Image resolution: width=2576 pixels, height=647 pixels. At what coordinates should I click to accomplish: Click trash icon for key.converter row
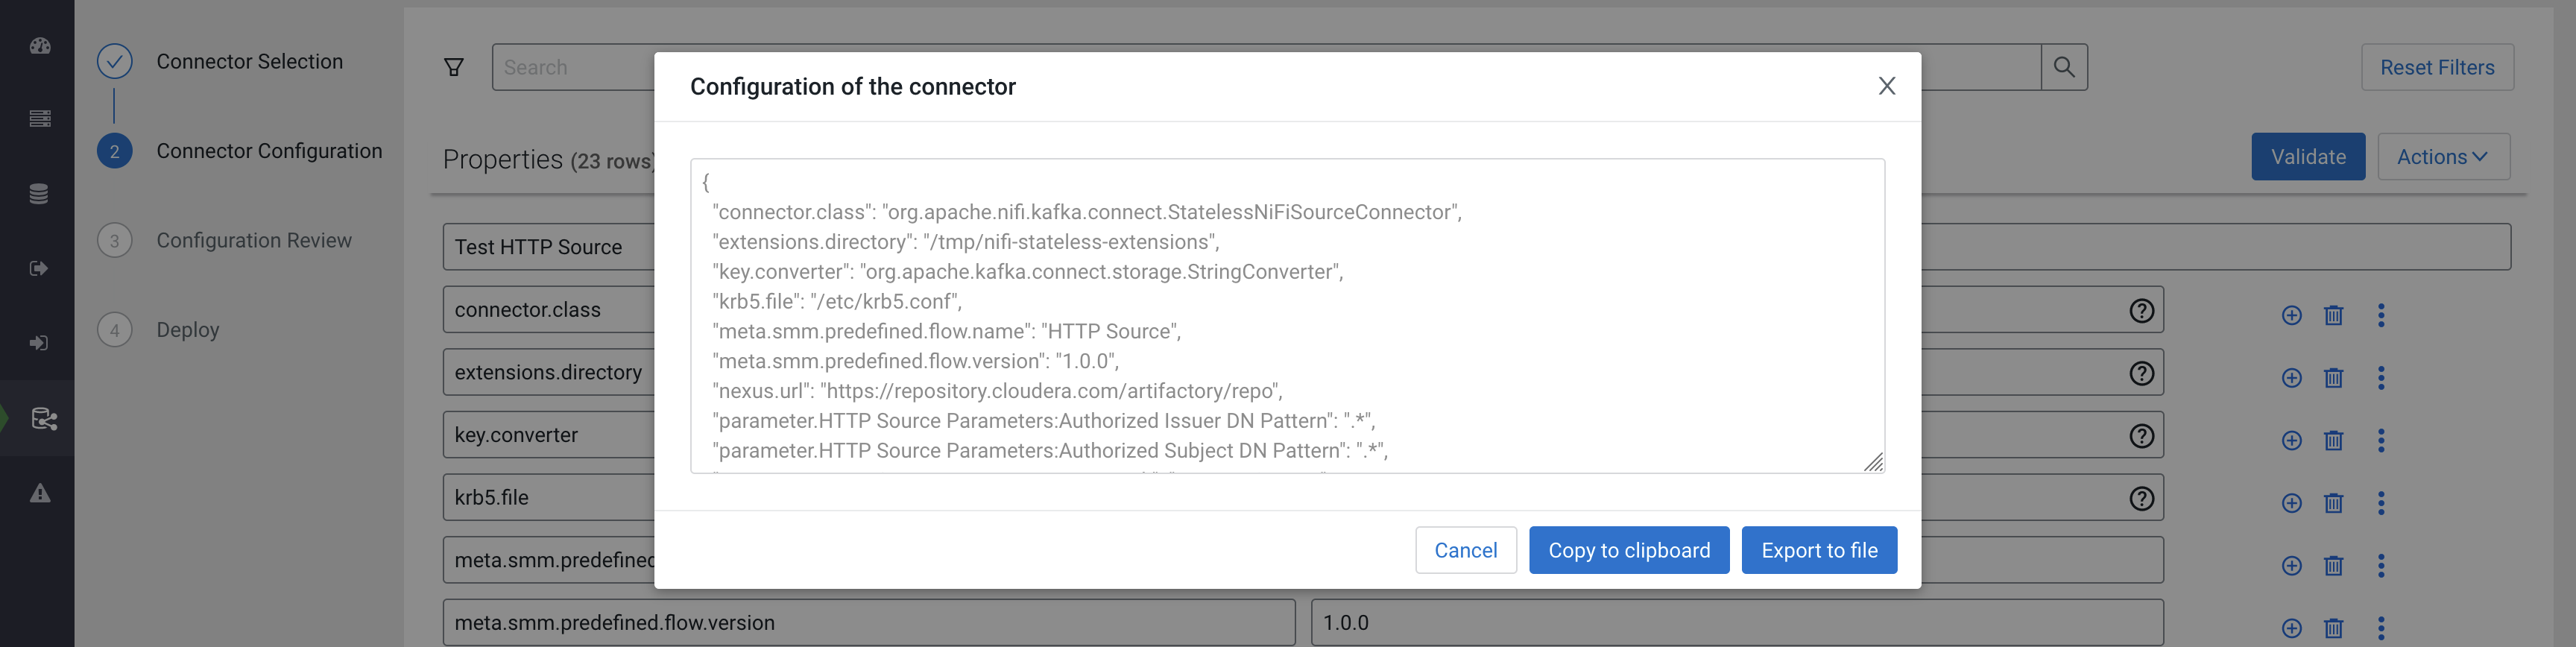[2333, 441]
